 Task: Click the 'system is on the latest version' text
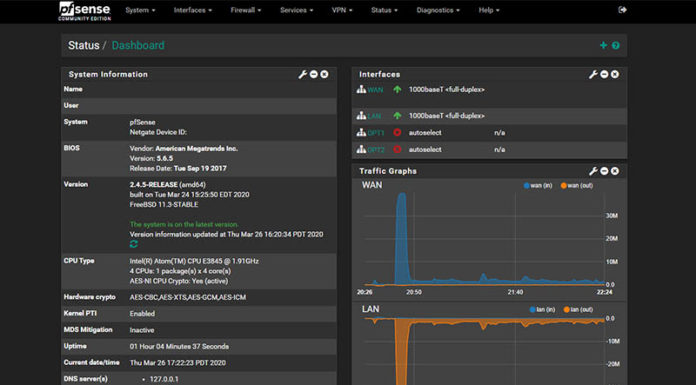click(184, 225)
